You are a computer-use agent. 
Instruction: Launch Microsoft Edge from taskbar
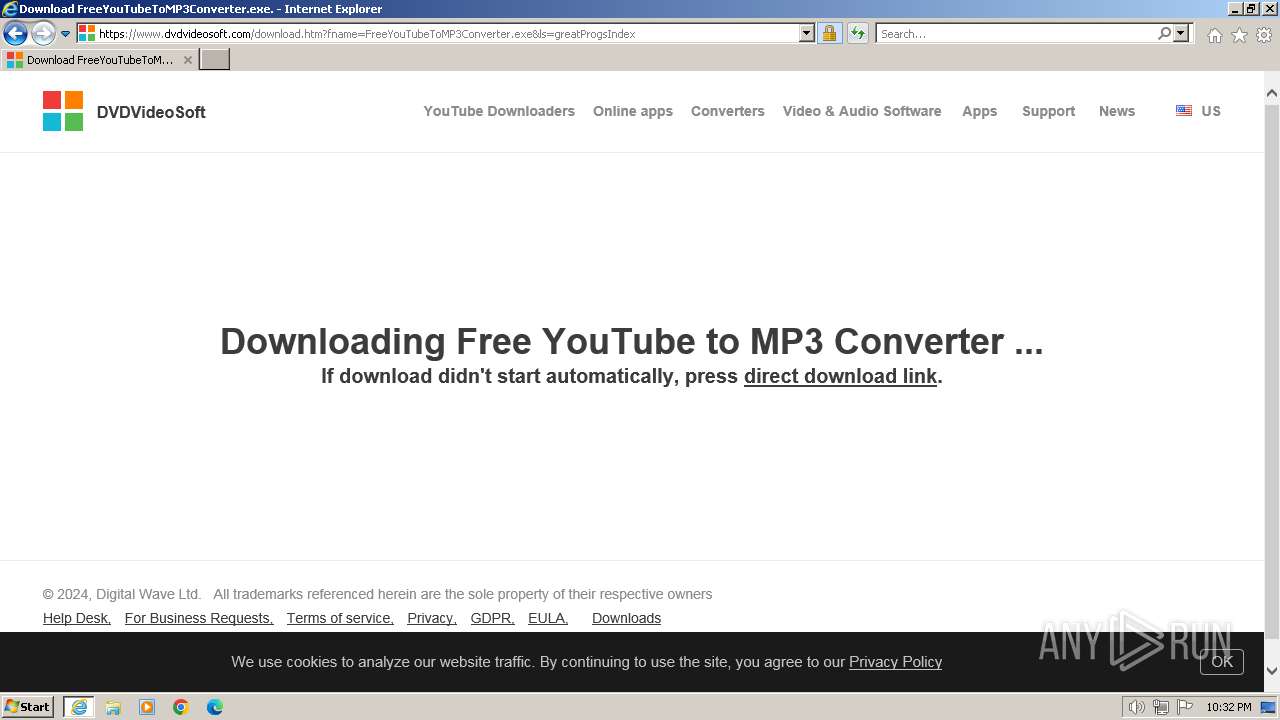tap(215, 707)
